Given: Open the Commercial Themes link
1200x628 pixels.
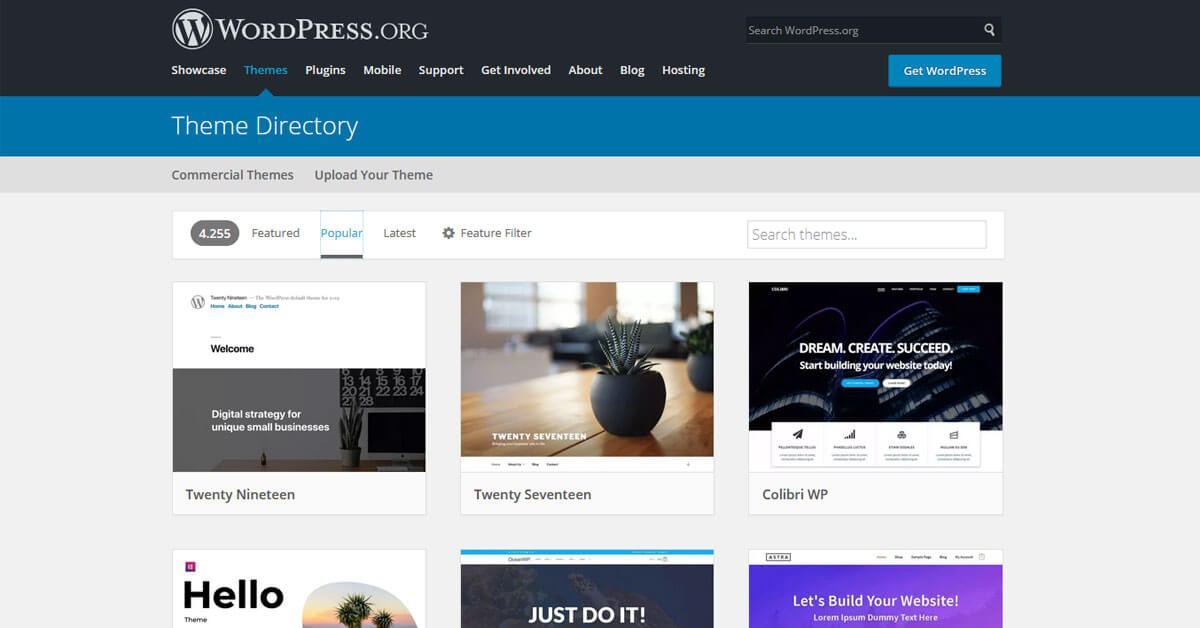Looking at the screenshot, I should tap(233, 175).
